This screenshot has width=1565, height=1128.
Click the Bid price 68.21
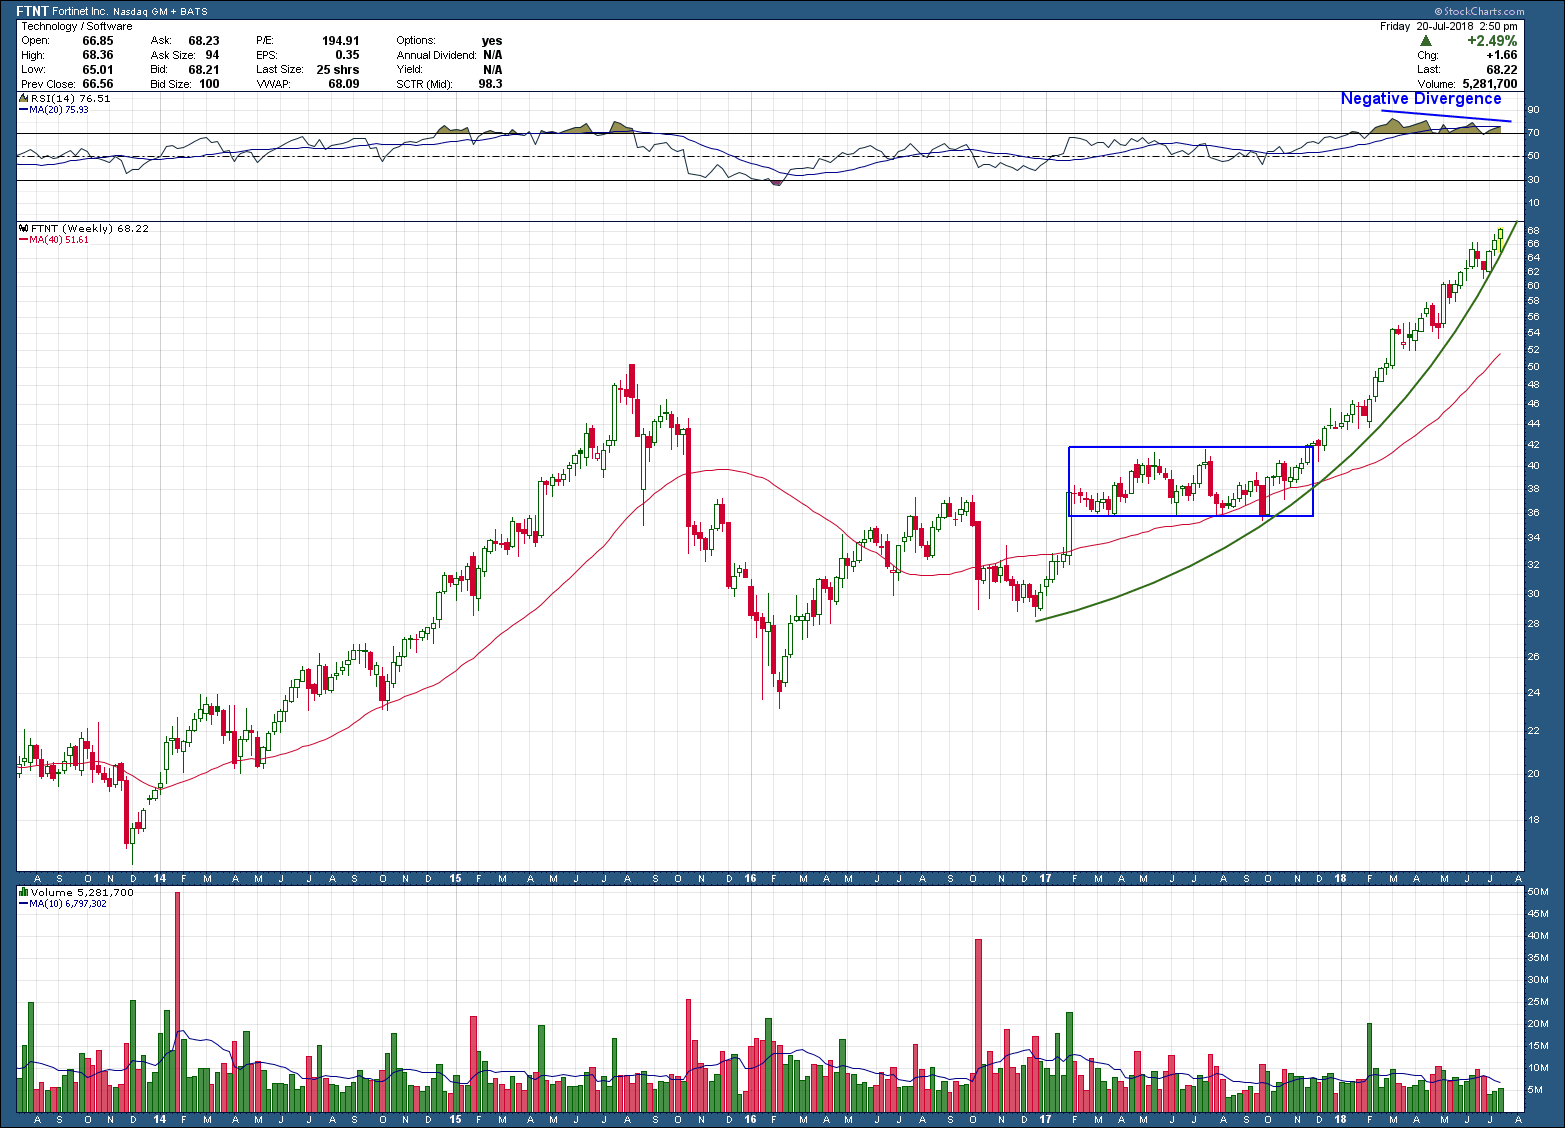pos(204,70)
